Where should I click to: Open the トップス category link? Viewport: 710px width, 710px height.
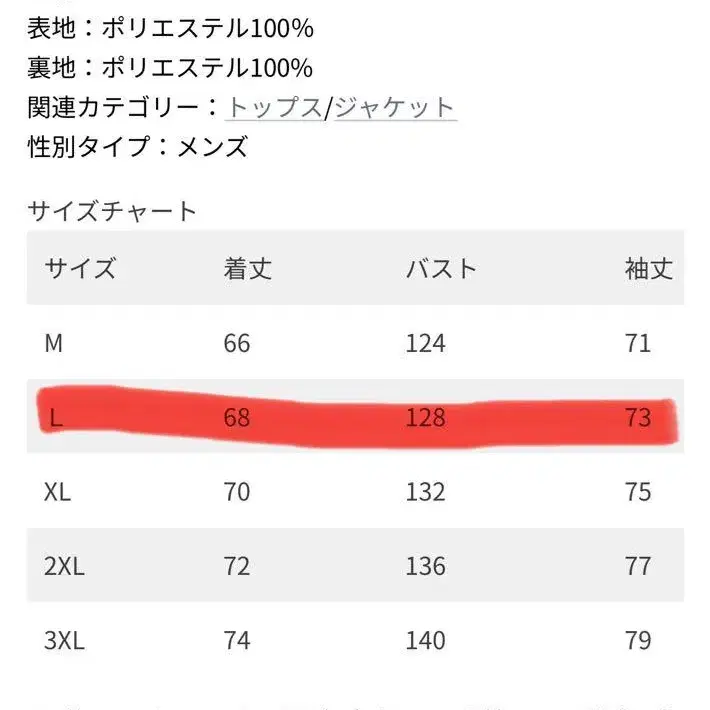pos(274,107)
